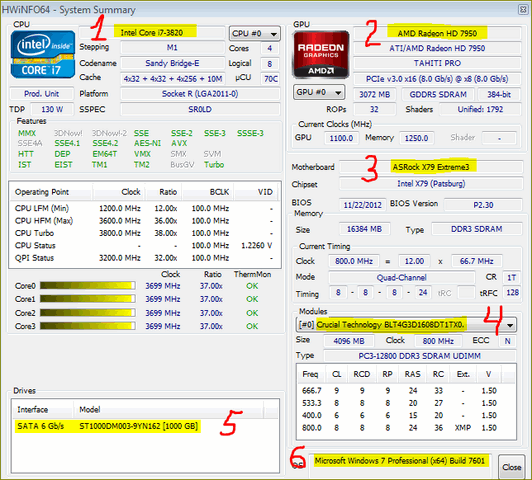This screenshot has height=480, width=532.
Task: Select the CPU Status row
Action: point(145,246)
